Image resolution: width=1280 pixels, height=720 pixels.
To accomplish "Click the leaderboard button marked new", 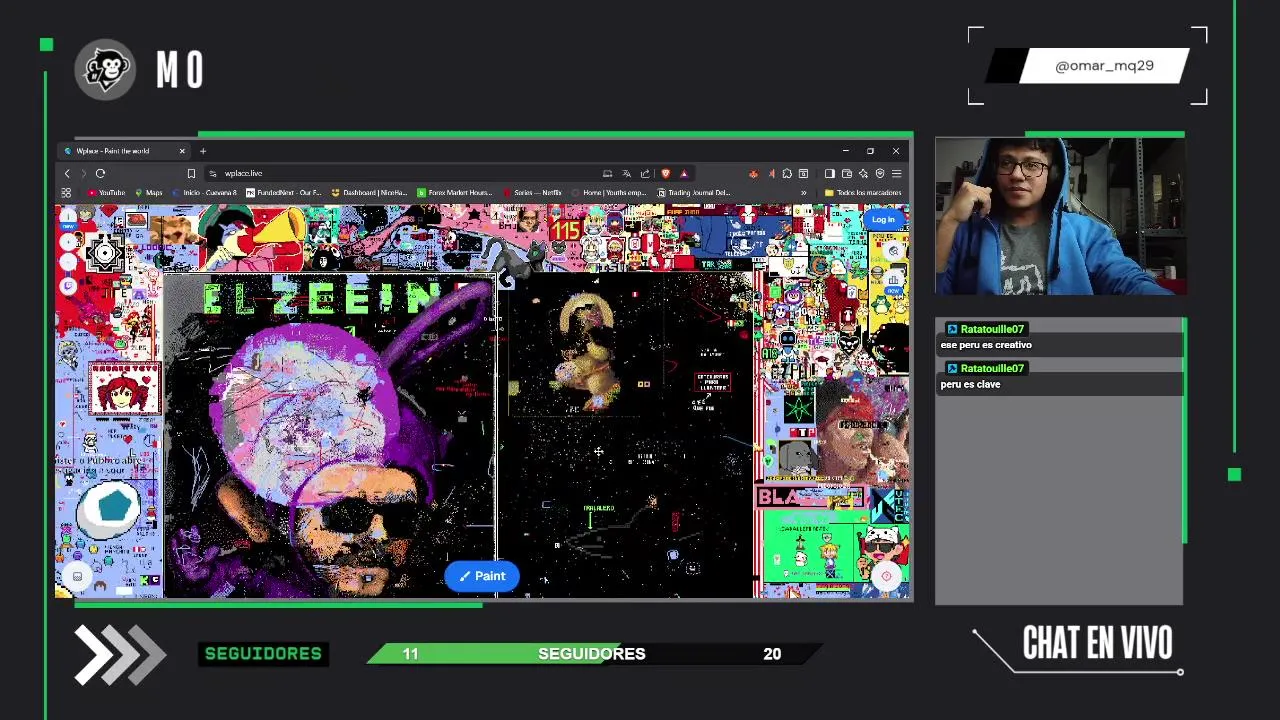I will coord(894,282).
